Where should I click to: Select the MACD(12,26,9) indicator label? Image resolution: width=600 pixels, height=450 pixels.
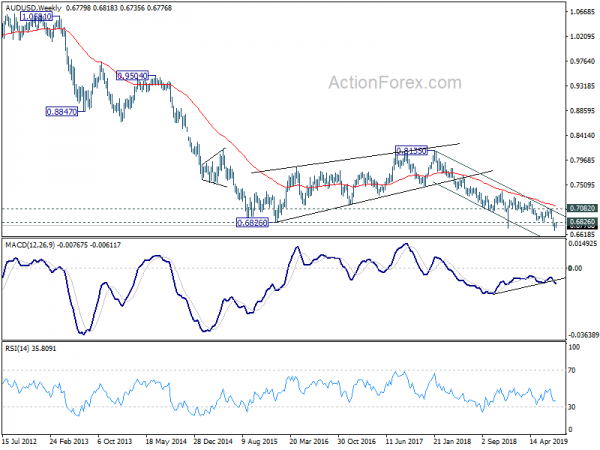pos(30,245)
